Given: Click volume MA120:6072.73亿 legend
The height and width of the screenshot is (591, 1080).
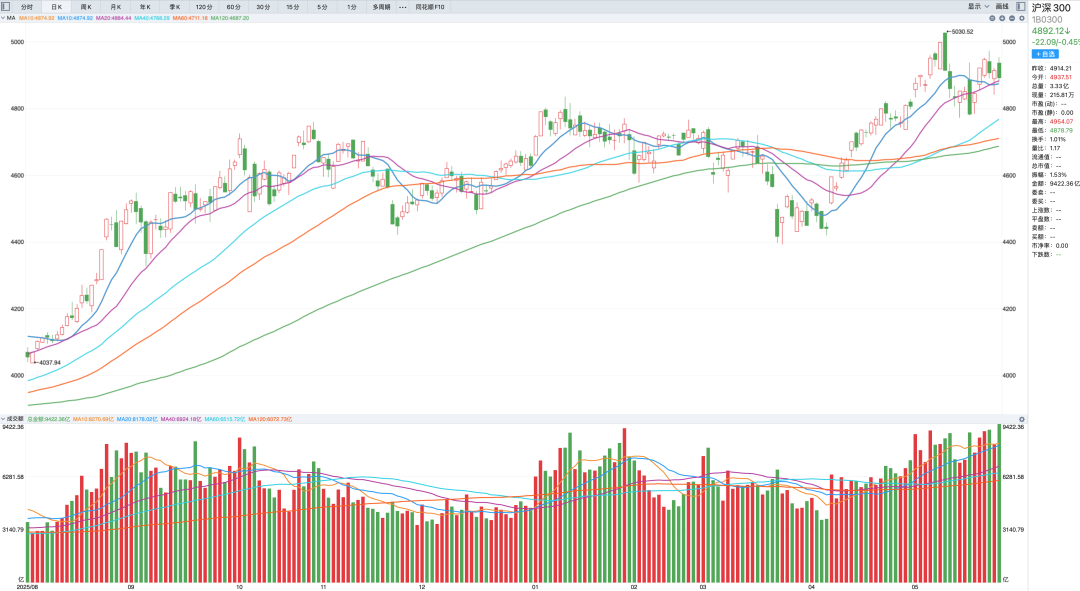Looking at the screenshot, I should pyautogui.click(x=270, y=419).
